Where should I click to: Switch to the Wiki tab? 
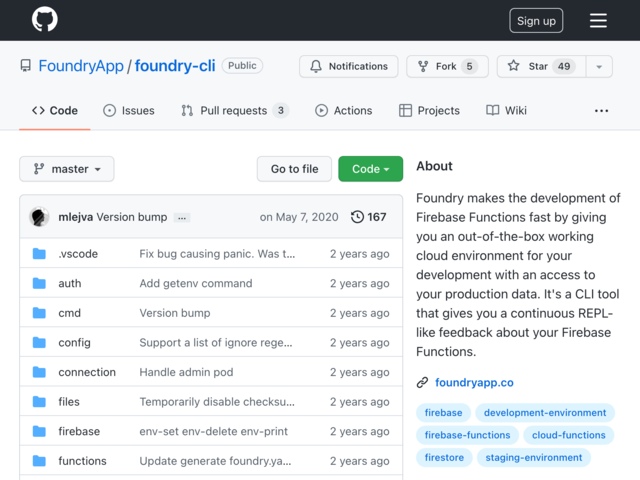tap(506, 111)
